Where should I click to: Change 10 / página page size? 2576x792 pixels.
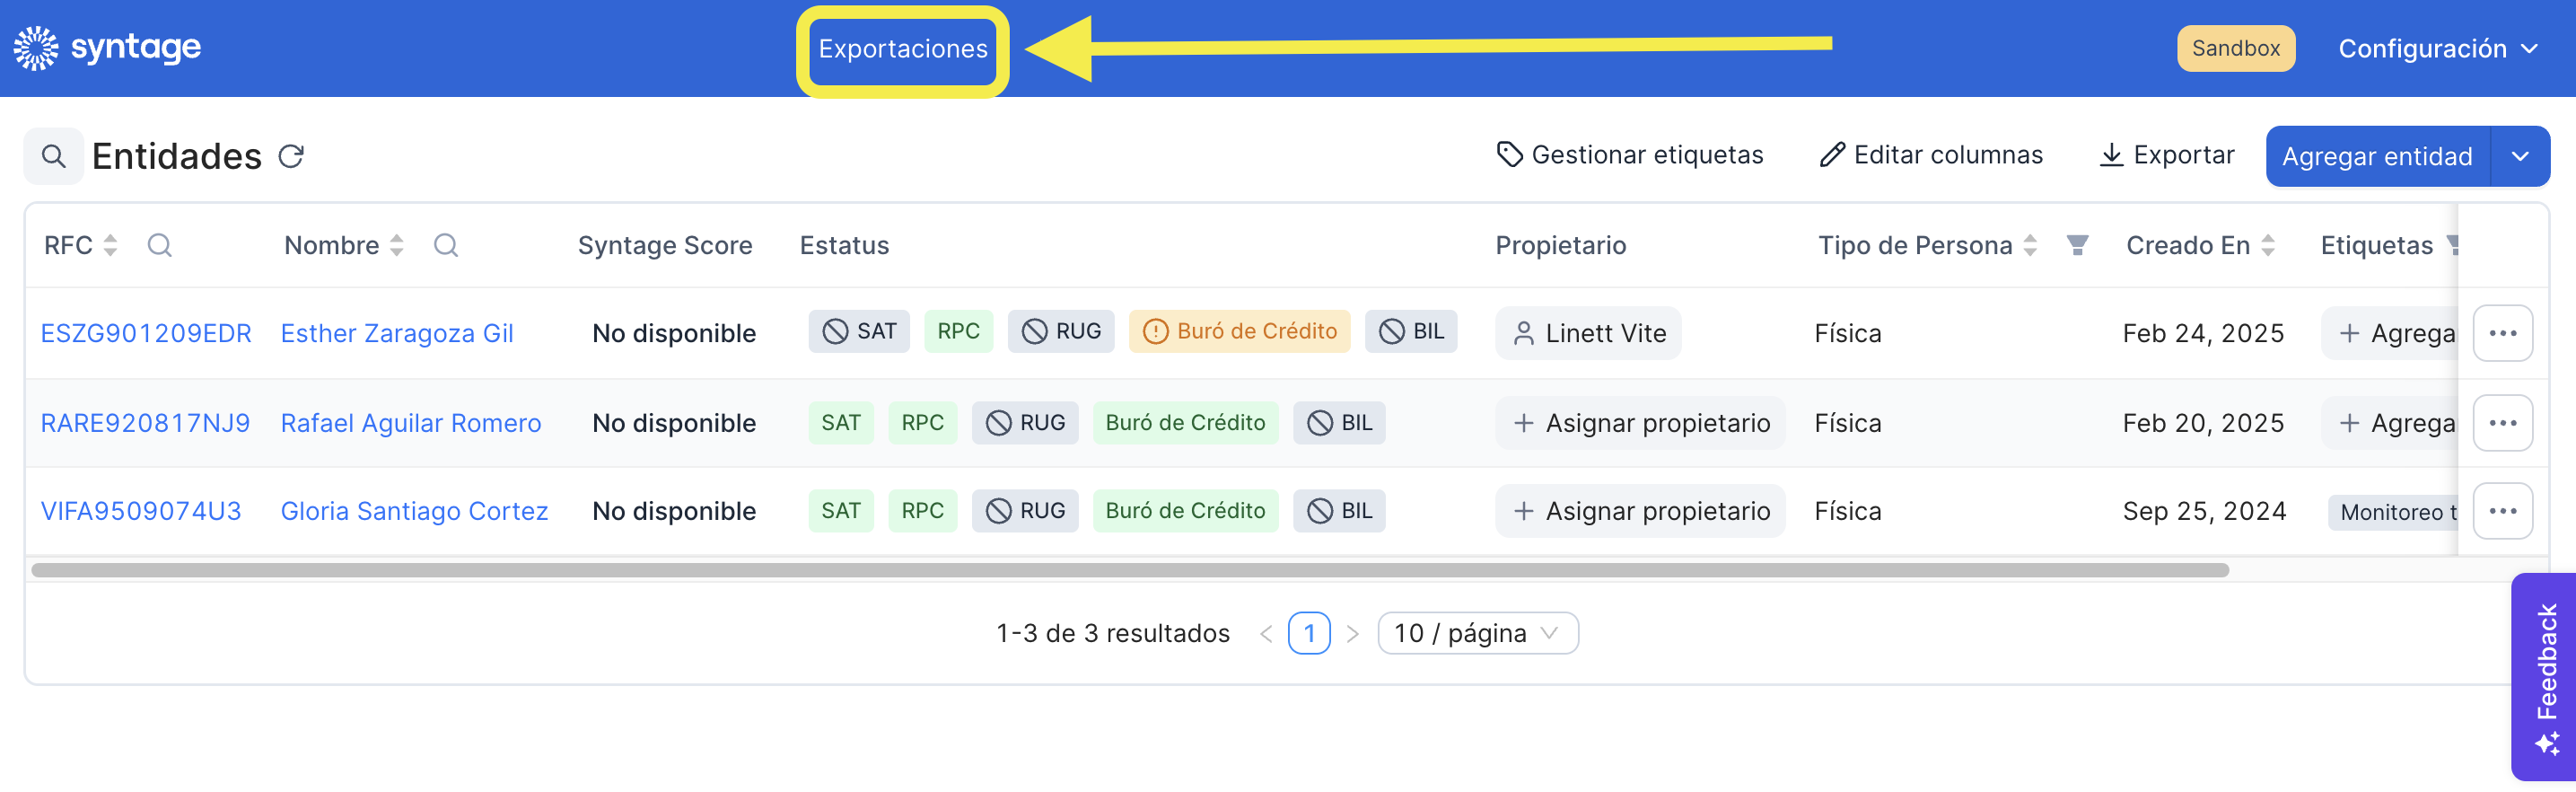coord(1477,633)
